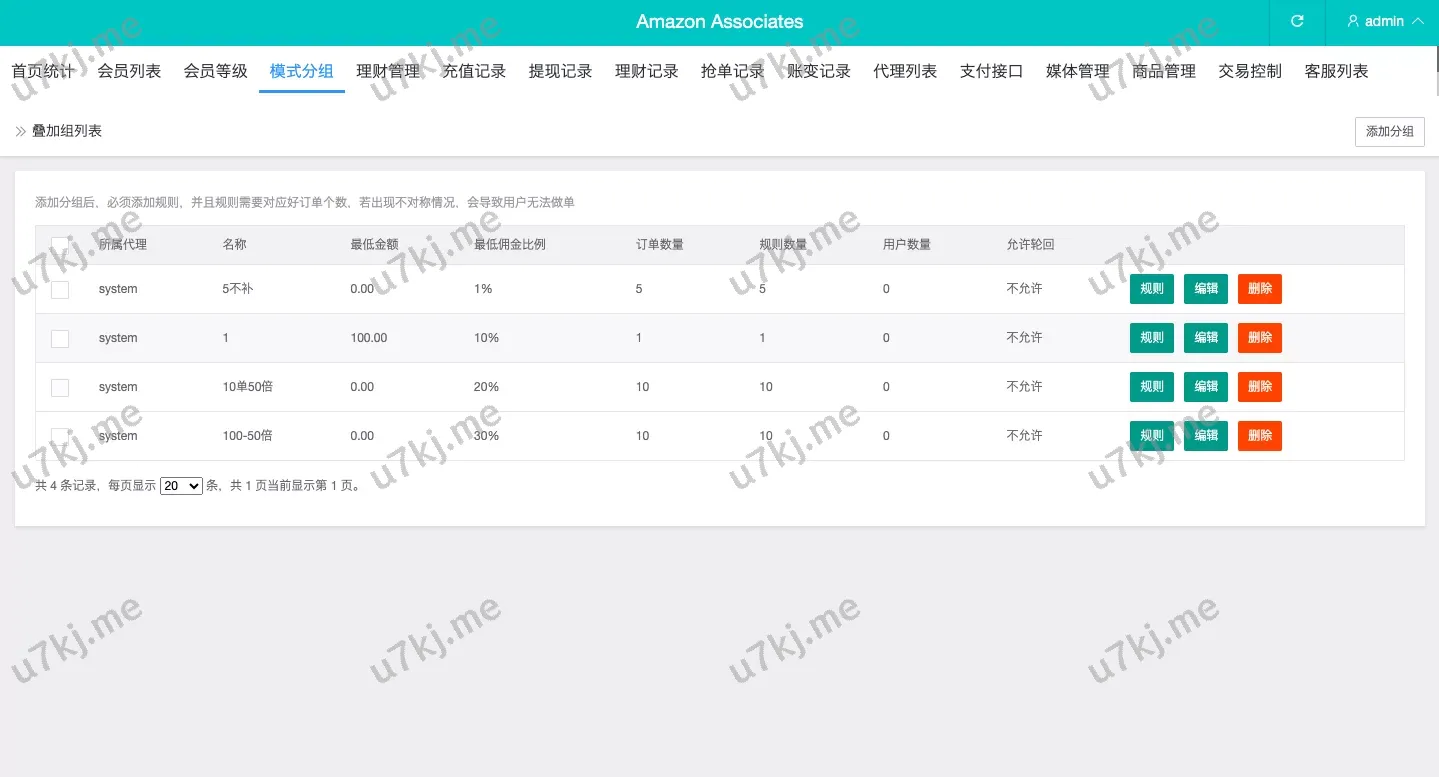The image size is (1439, 777).
Task: Switch to the 会员列表 tab
Action: [x=129, y=71]
